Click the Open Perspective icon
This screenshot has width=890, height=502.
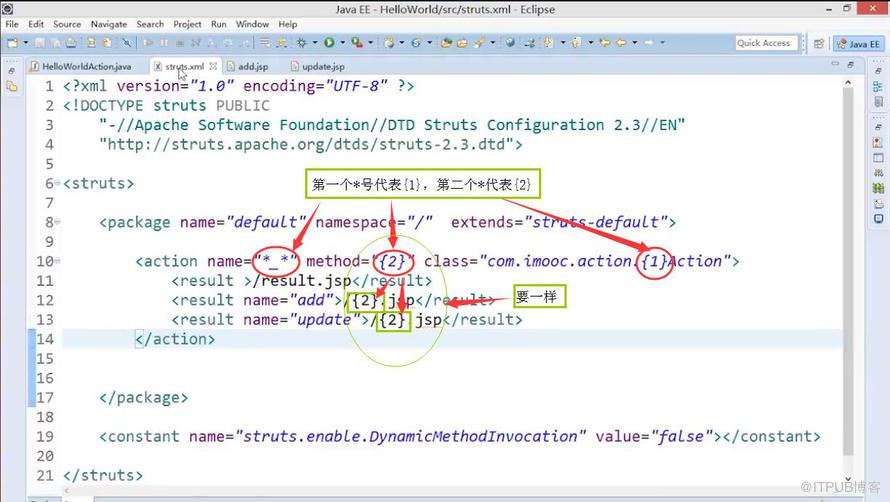(x=818, y=43)
